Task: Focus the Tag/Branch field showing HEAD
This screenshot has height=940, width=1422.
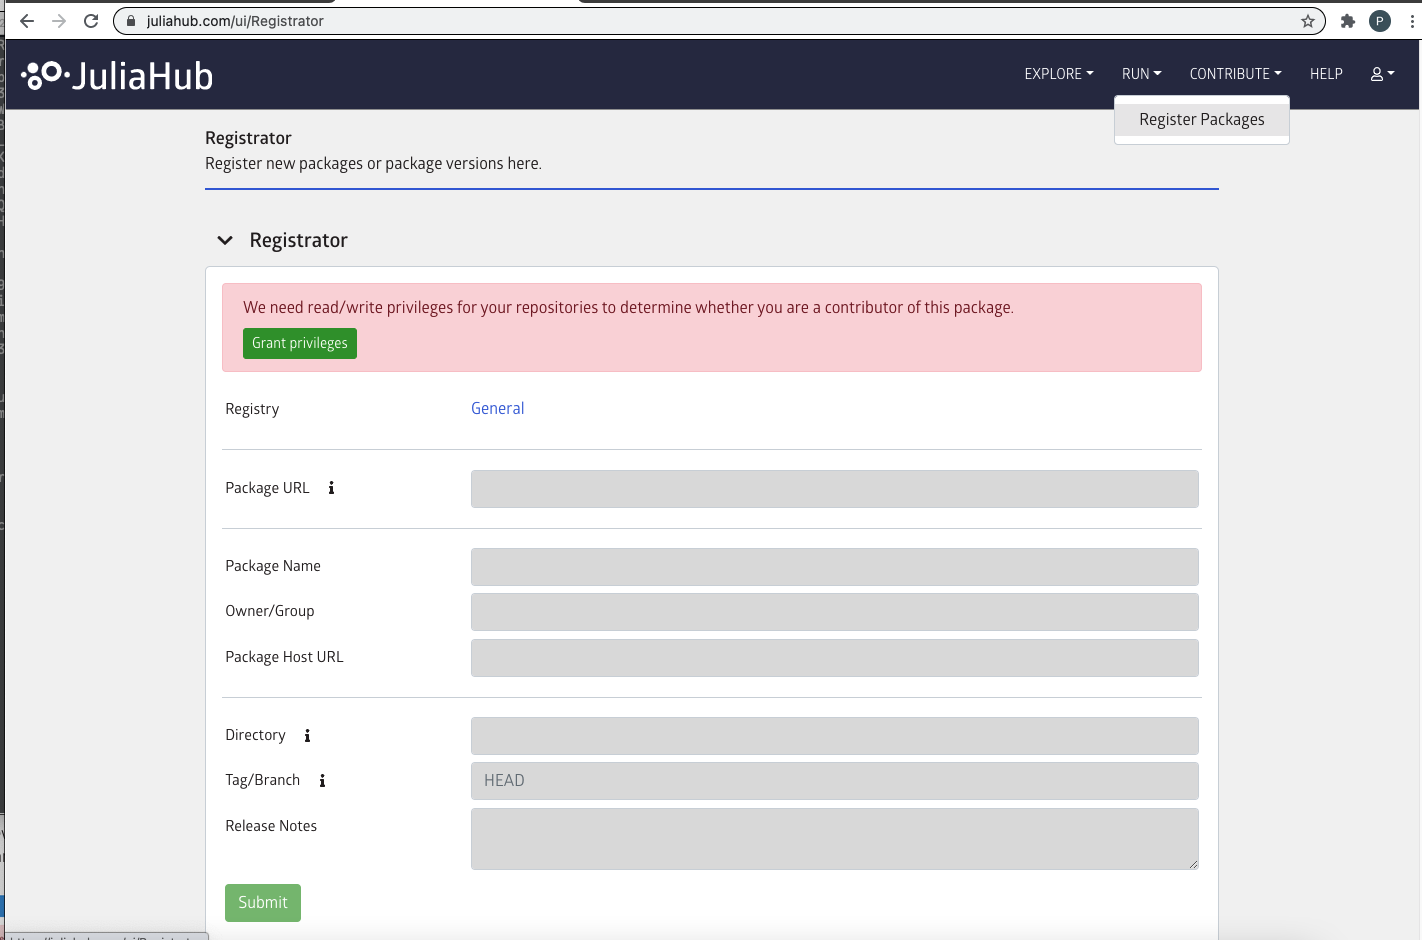Action: pos(835,781)
